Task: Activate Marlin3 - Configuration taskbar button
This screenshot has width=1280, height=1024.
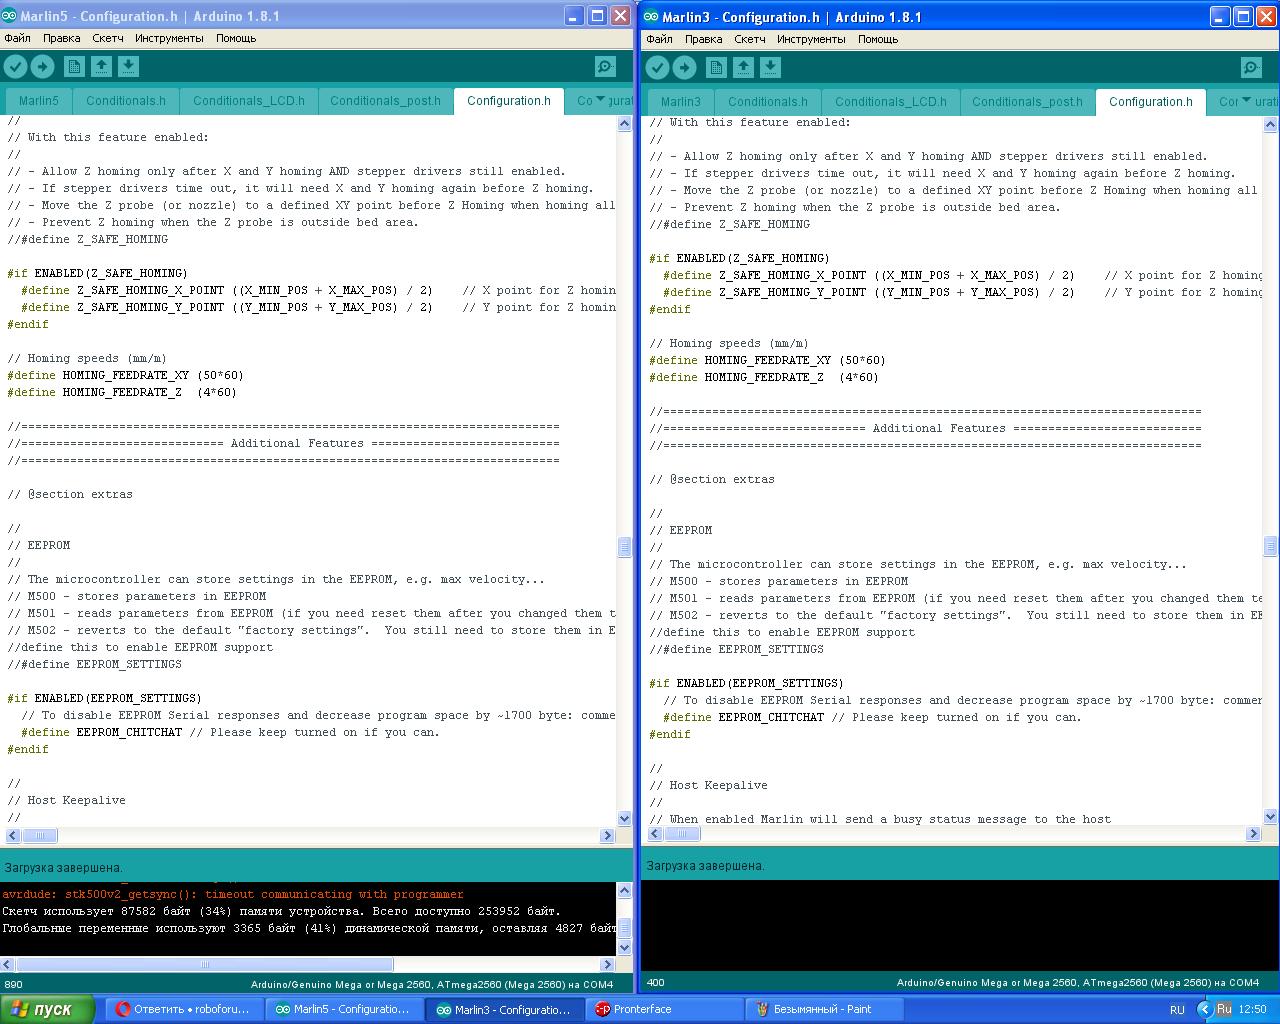Action: [x=505, y=1009]
